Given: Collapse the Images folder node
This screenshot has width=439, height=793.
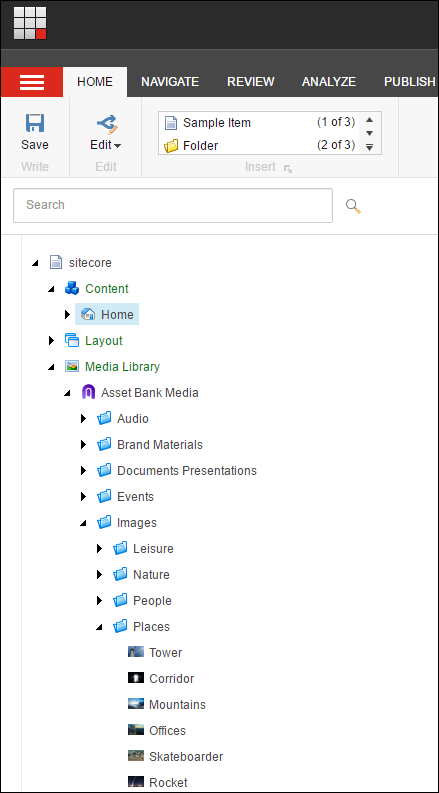Looking at the screenshot, I should tap(83, 523).
